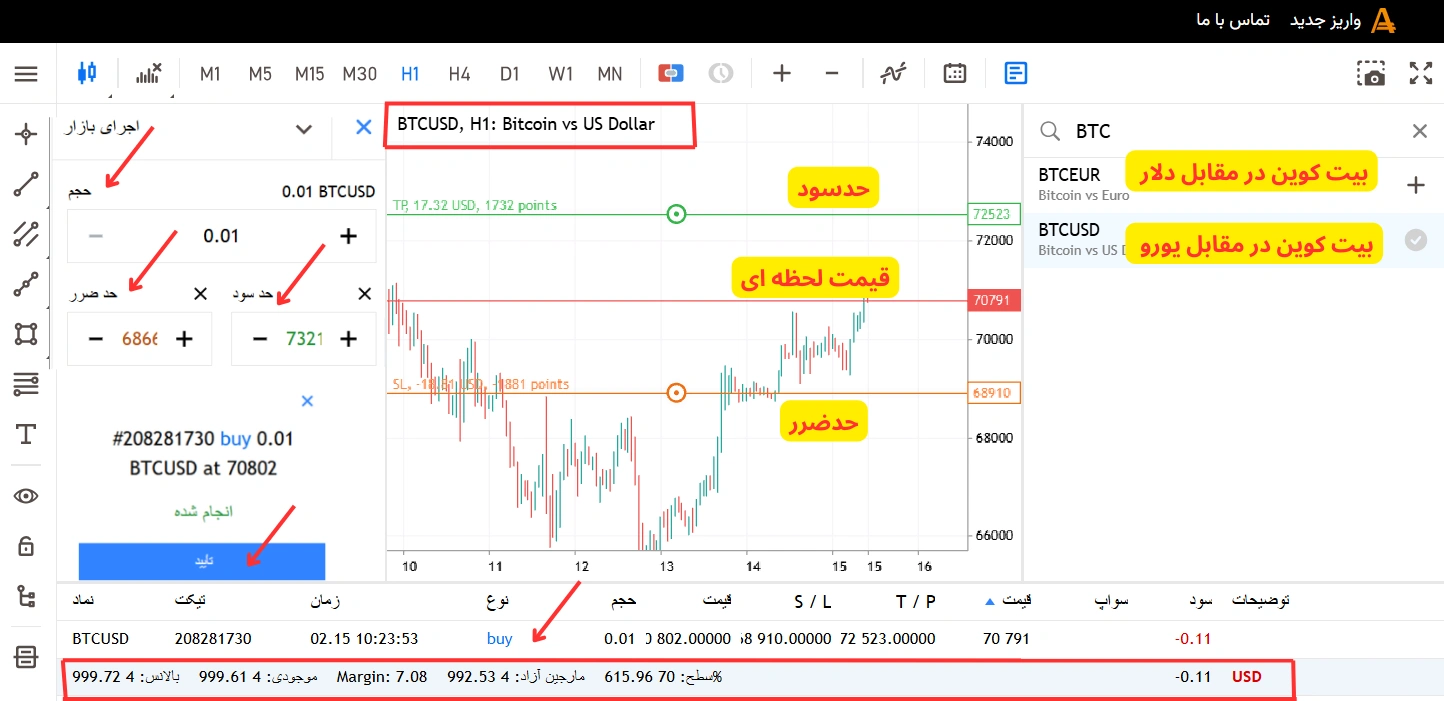Select the Fibonacci levels tool

(x=26, y=384)
